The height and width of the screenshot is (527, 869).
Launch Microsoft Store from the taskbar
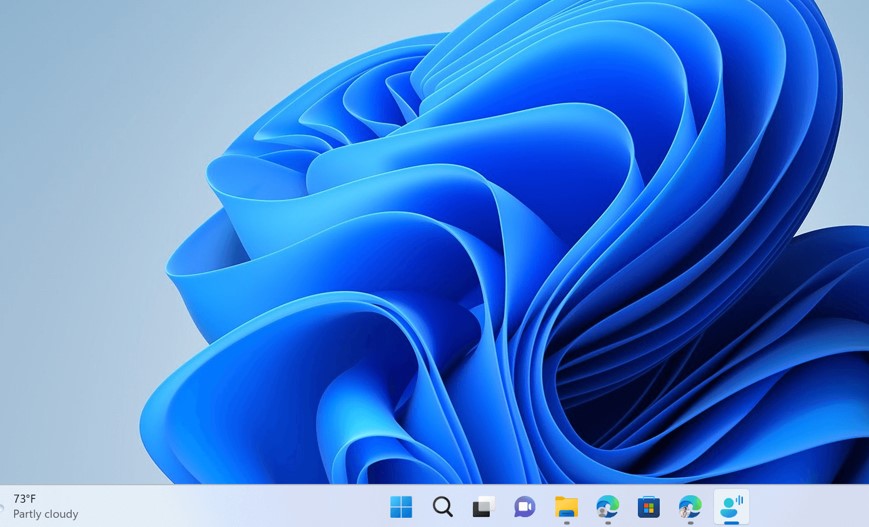649,507
